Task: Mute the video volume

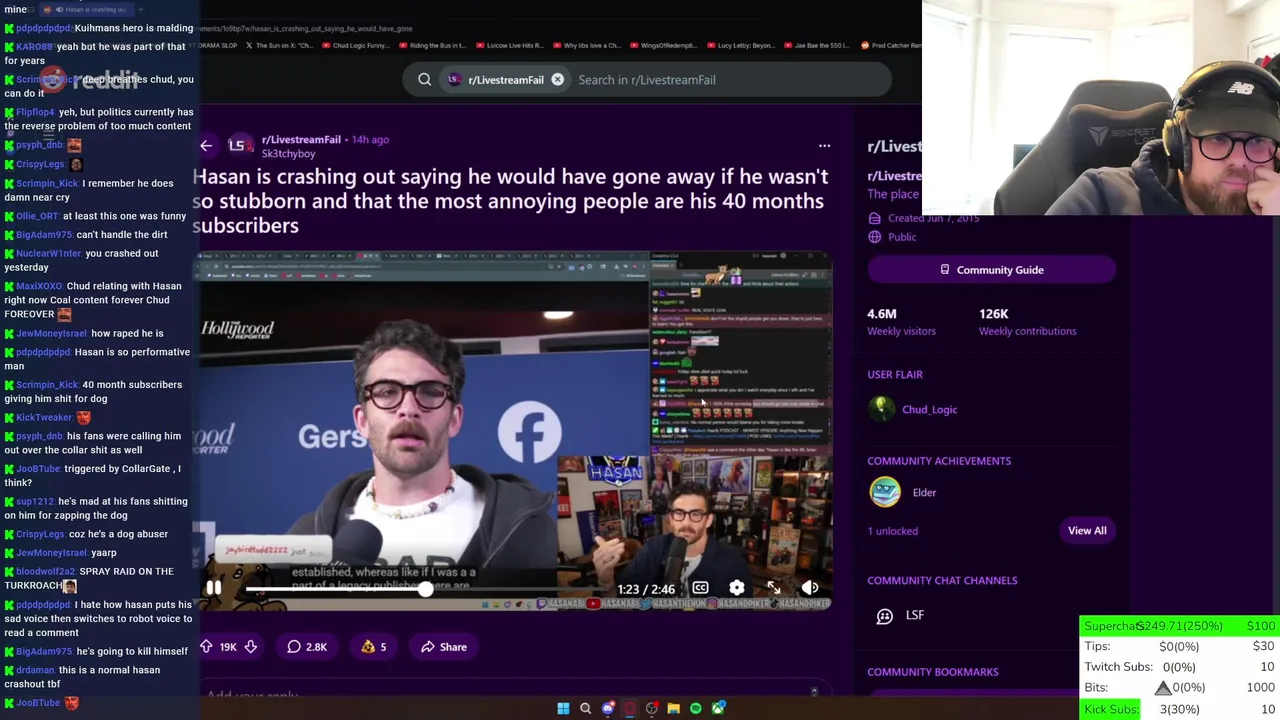Action: tap(810, 588)
